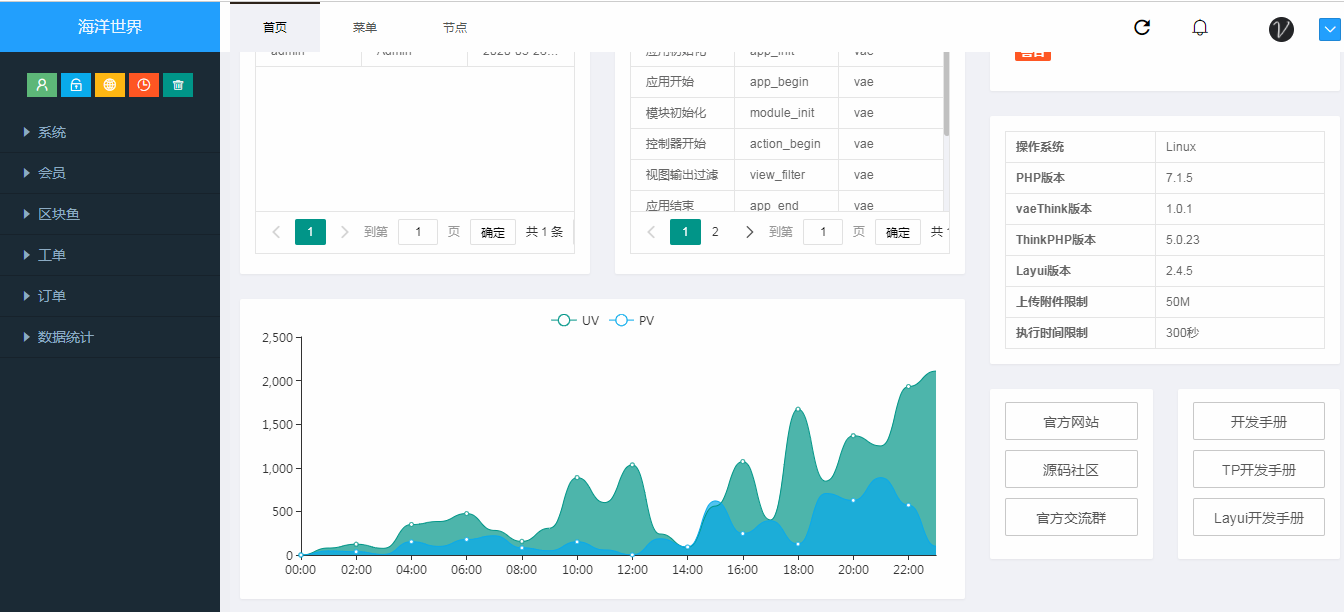Switch to the 菜单 tab
Screen dimensions: 1344x612
click(365, 28)
